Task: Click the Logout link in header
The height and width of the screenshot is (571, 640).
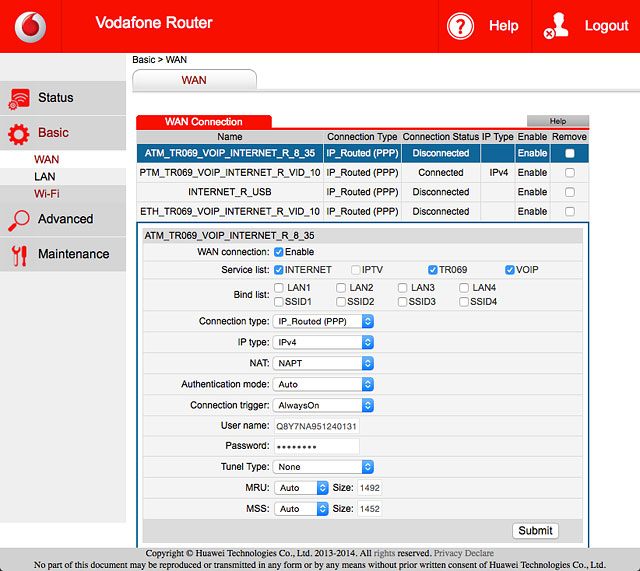Action: [606, 26]
